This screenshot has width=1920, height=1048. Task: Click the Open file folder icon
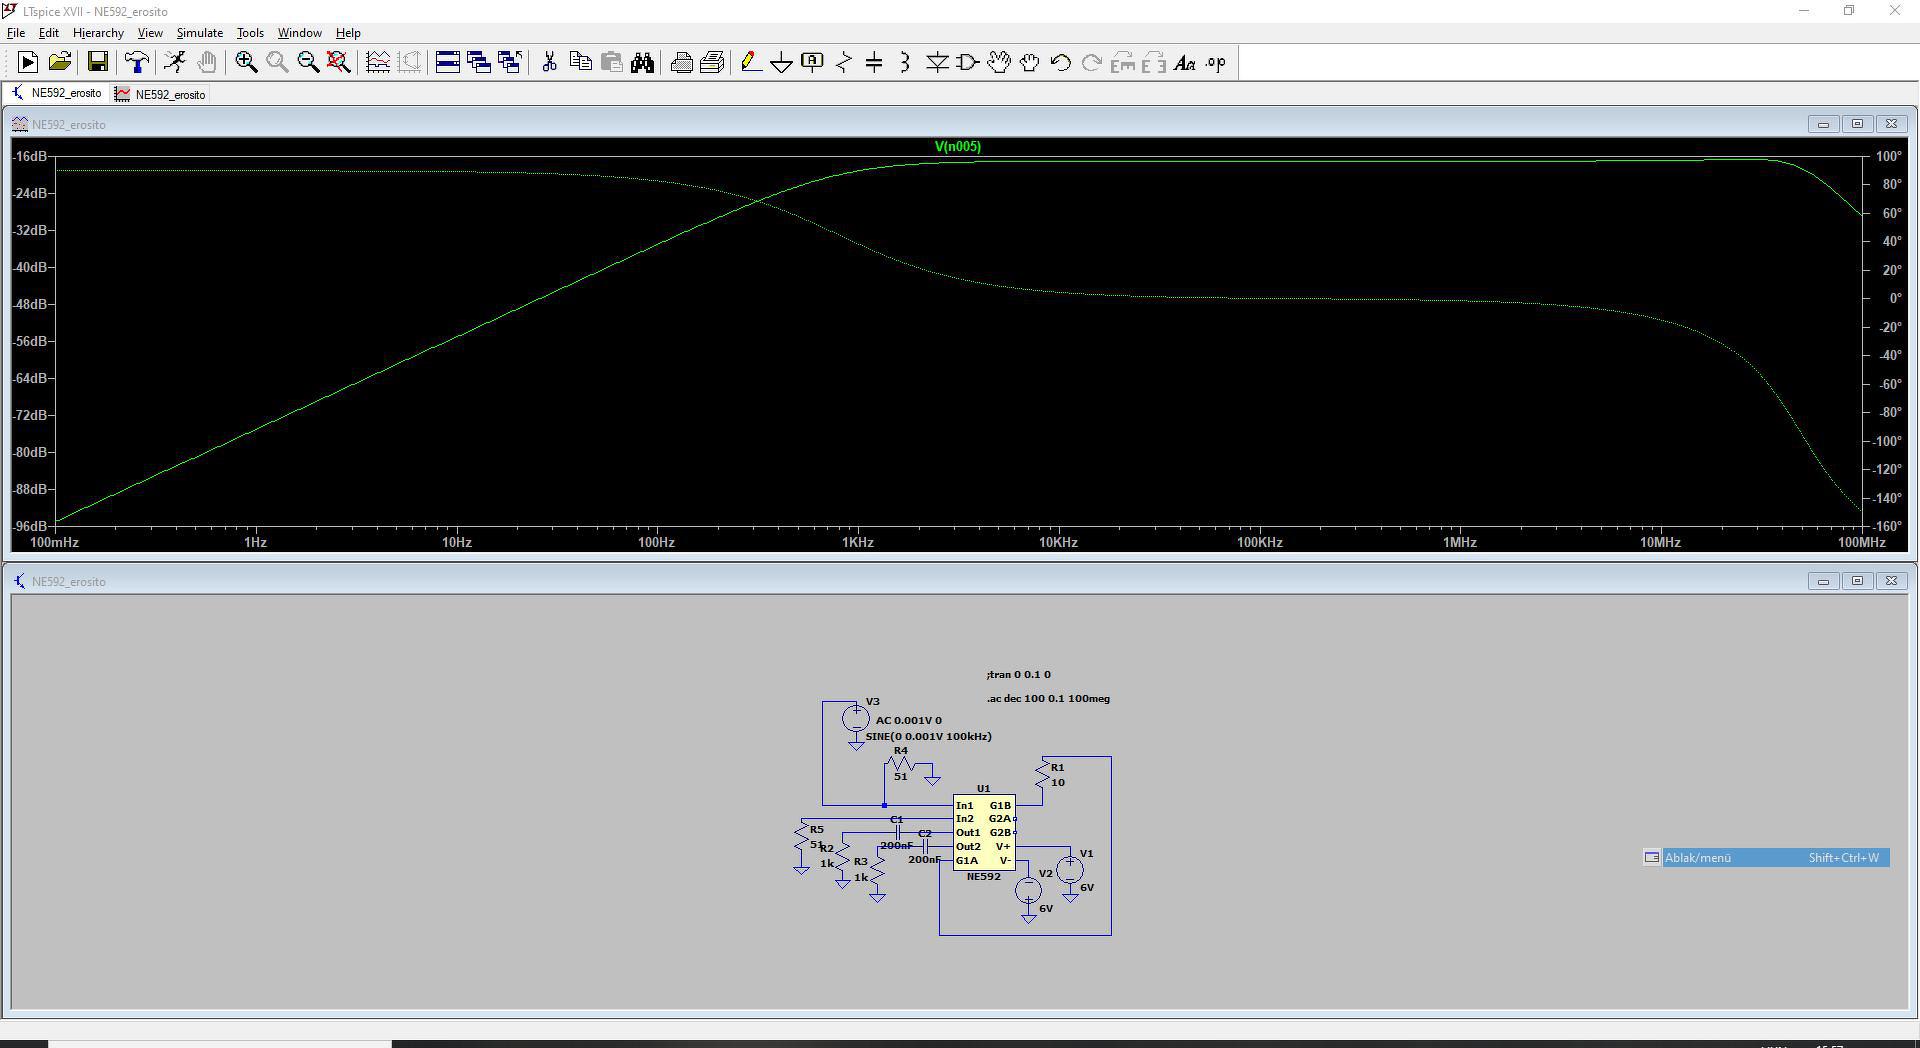[60, 62]
